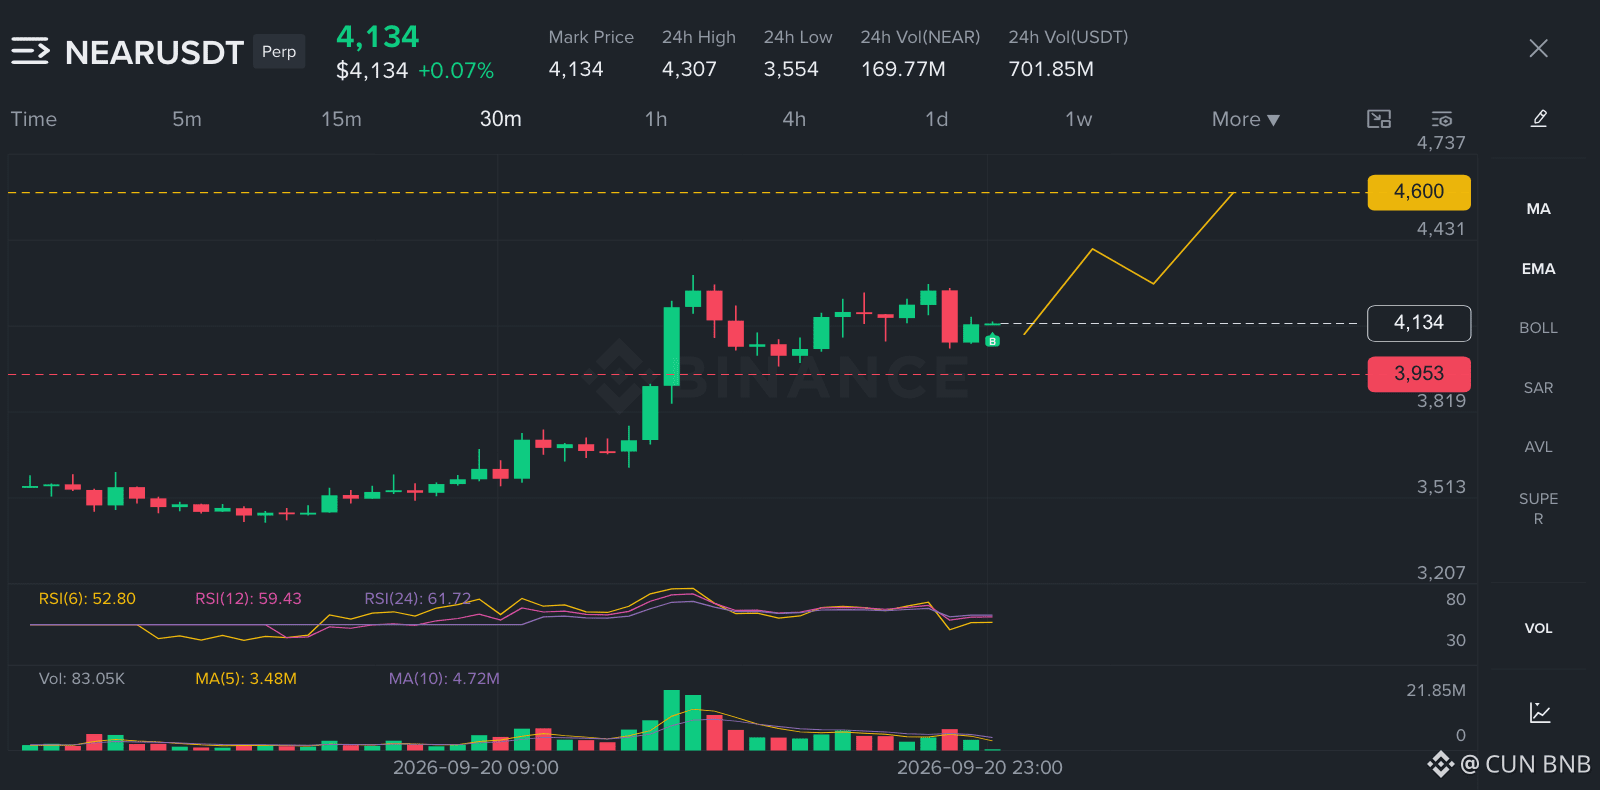1600x790 pixels.
Task: Enable the BOLL indicator
Action: point(1538,327)
